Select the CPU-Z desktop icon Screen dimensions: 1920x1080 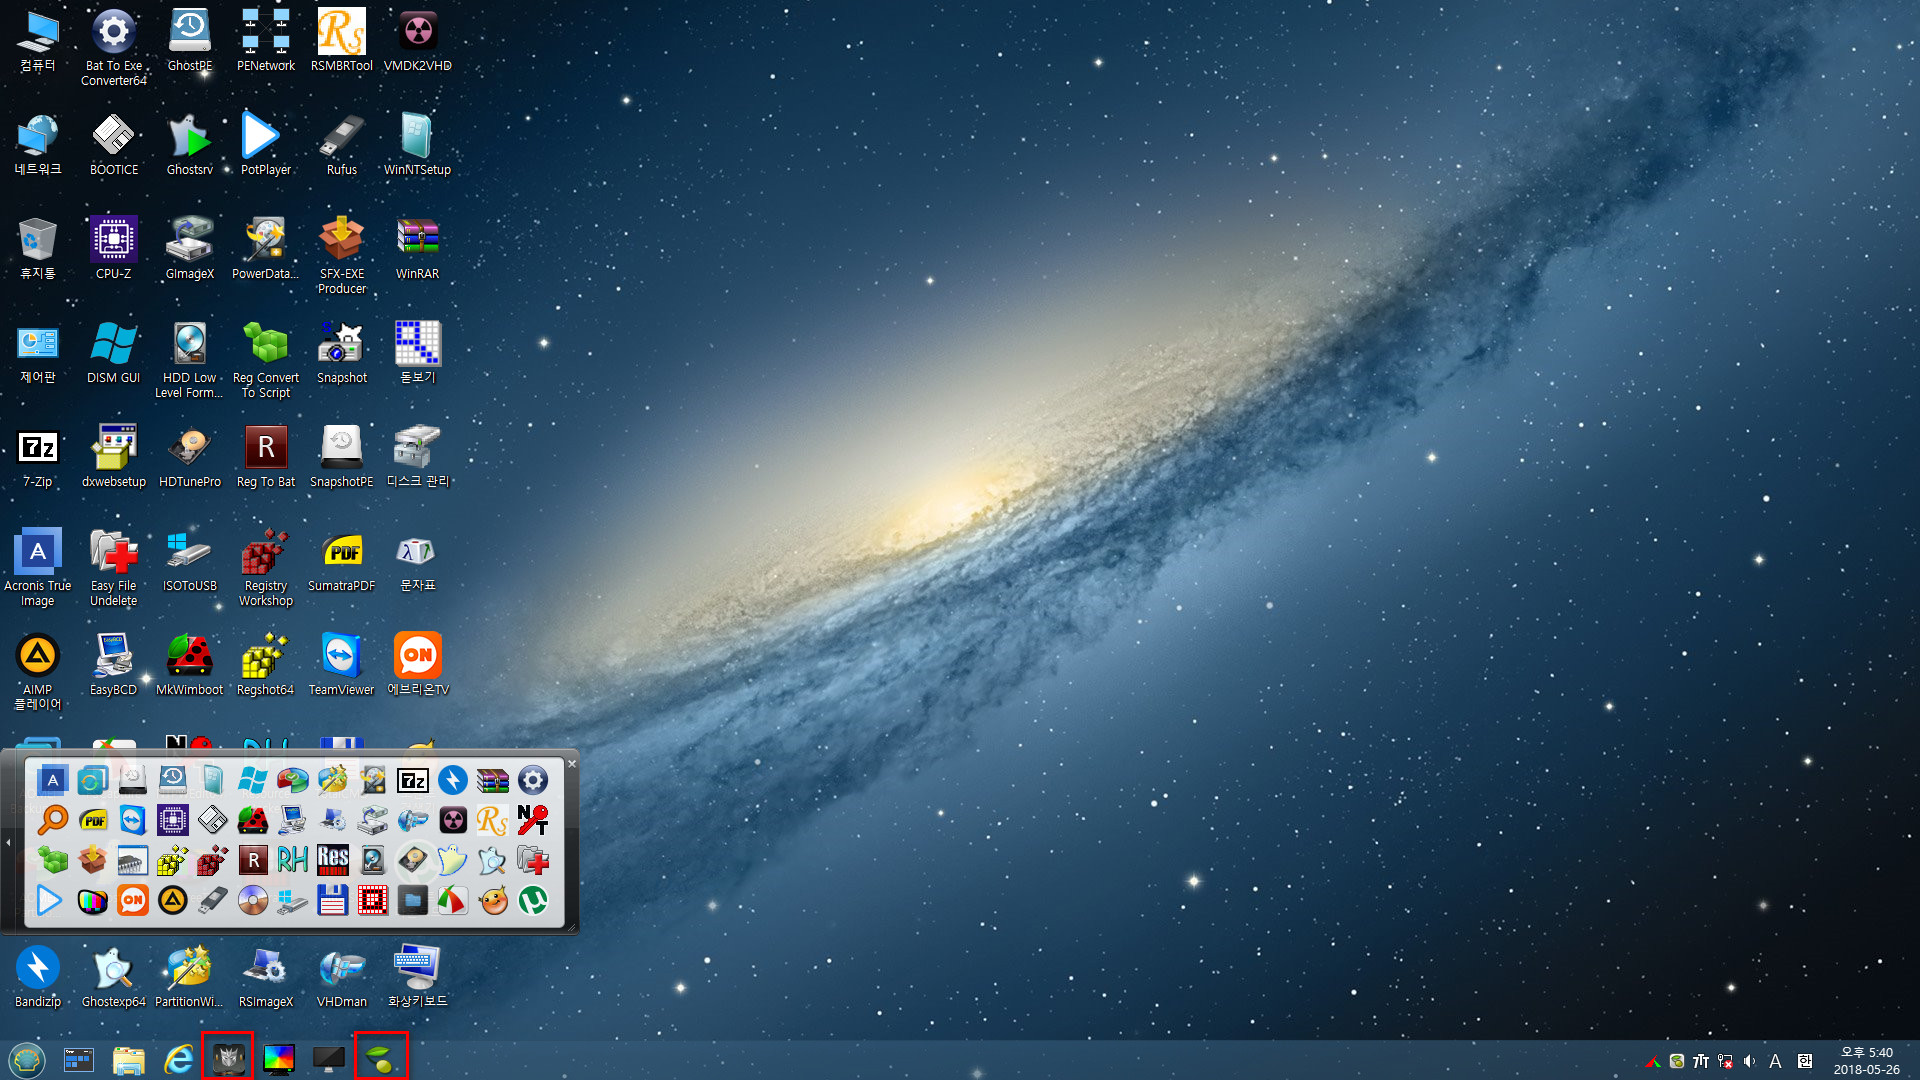(x=114, y=248)
